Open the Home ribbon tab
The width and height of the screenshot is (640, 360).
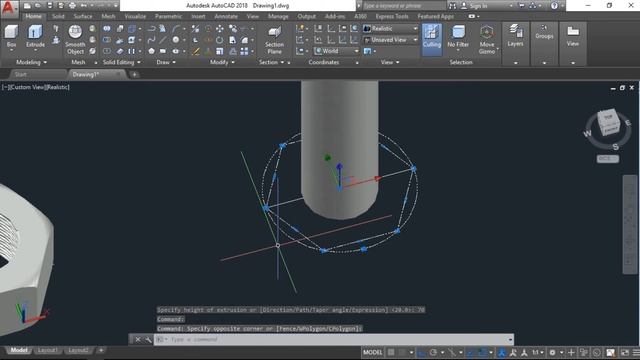(x=33, y=16)
